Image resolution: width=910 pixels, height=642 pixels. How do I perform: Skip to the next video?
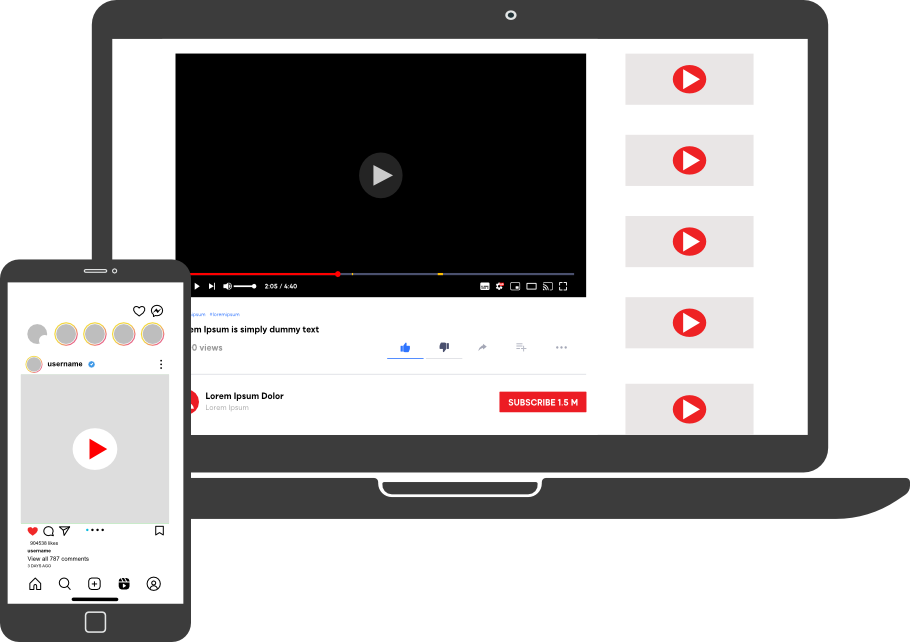[212, 286]
